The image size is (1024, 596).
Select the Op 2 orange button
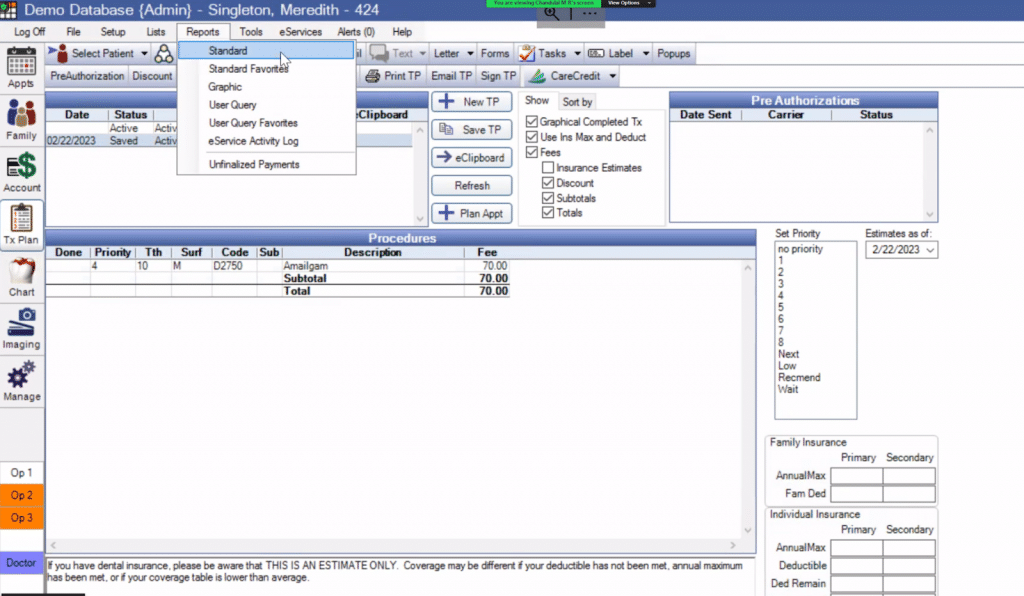[22, 495]
